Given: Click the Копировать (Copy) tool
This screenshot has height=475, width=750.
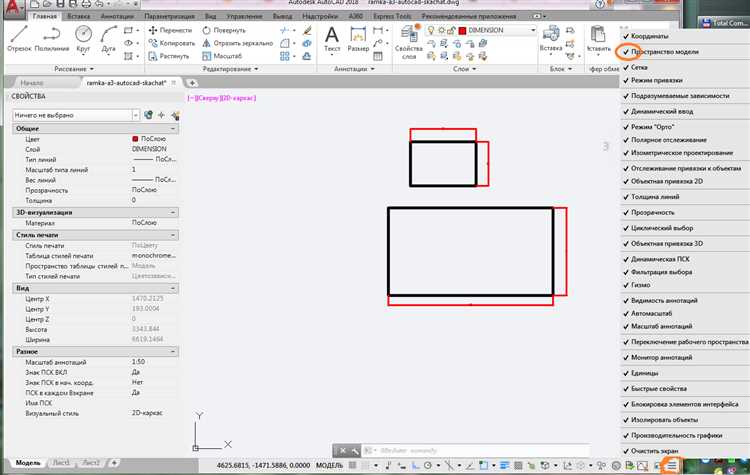Looking at the screenshot, I should pyautogui.click(x=171, y=43).
